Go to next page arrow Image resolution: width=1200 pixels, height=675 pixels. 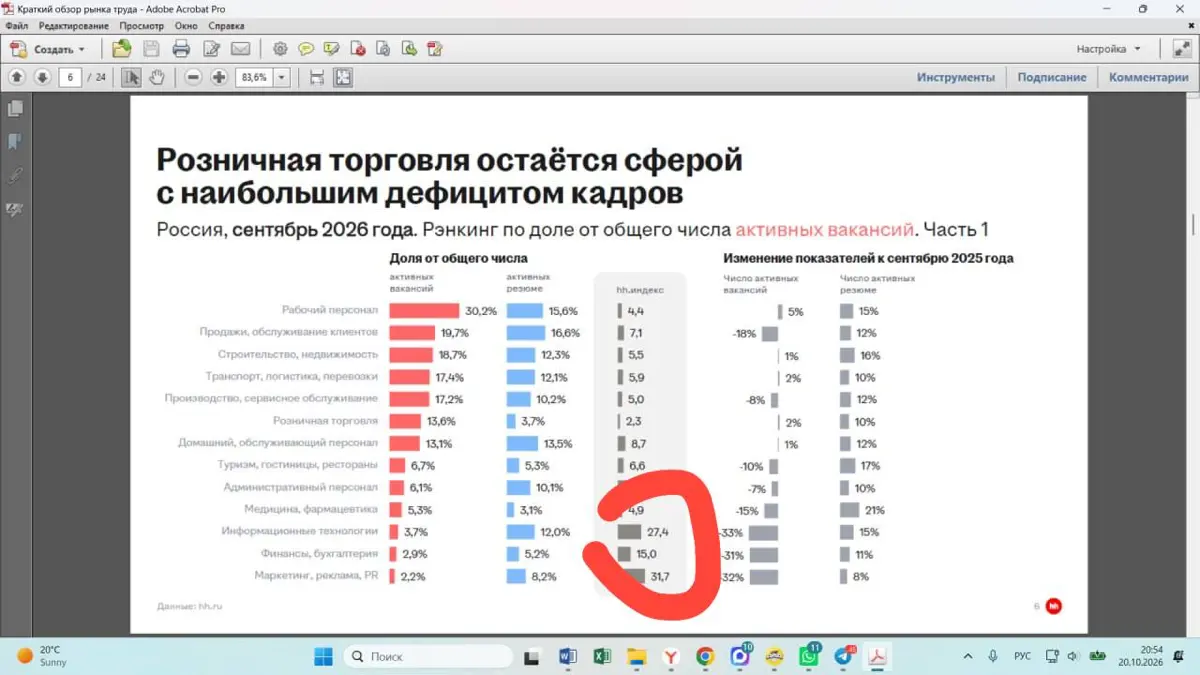tap(42, 77)
